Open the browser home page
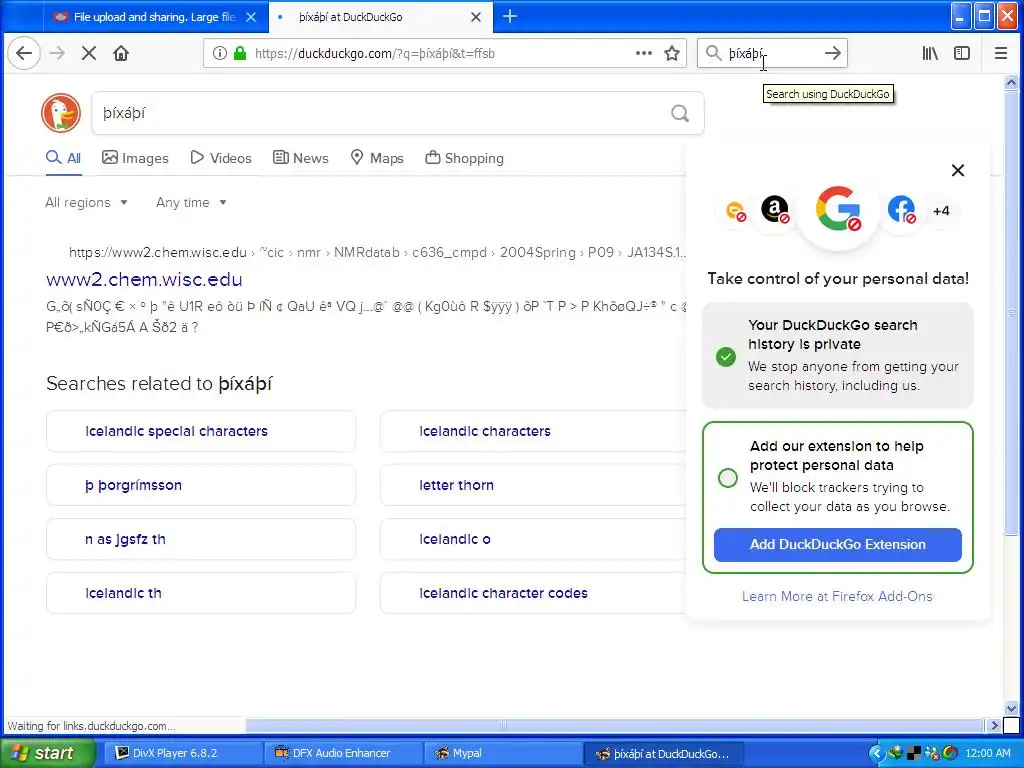 tap(121, 54)
